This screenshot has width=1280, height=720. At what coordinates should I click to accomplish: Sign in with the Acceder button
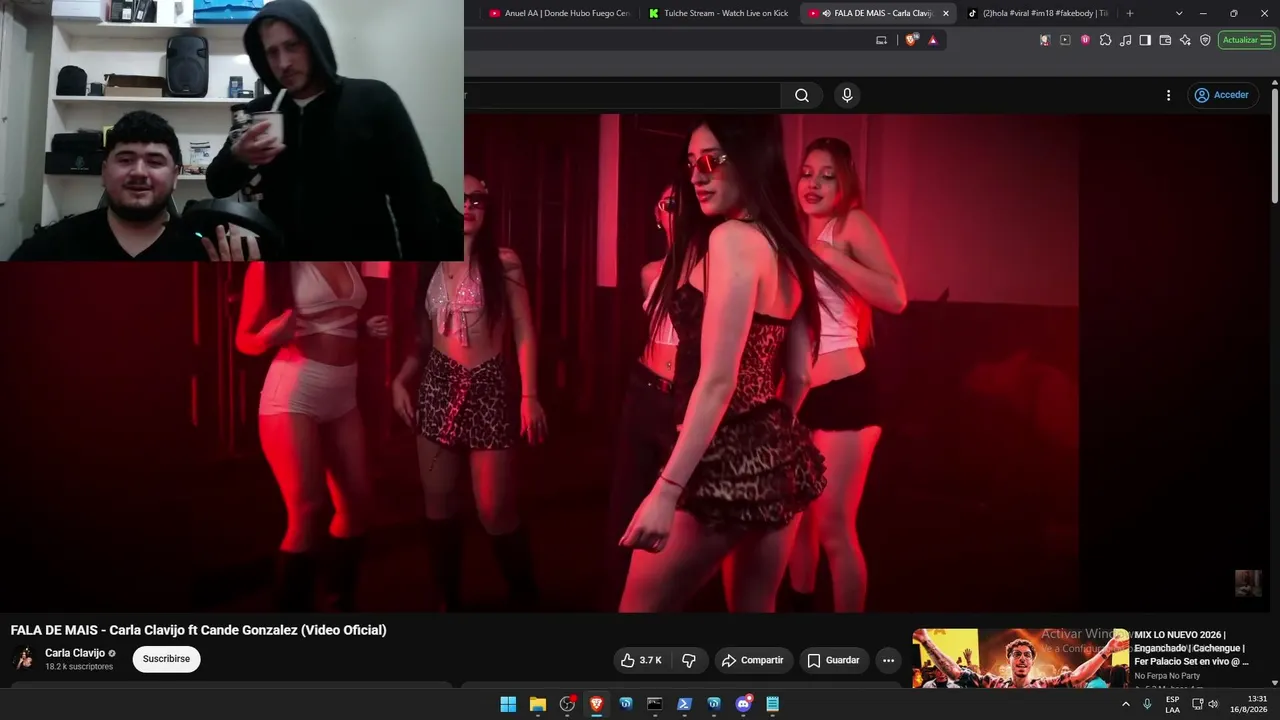pos(1221,95)
